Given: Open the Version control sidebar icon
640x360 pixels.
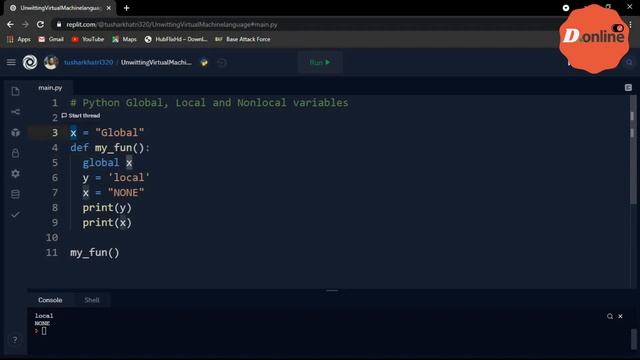Looking at the screenshot, I should coord(16,112).
